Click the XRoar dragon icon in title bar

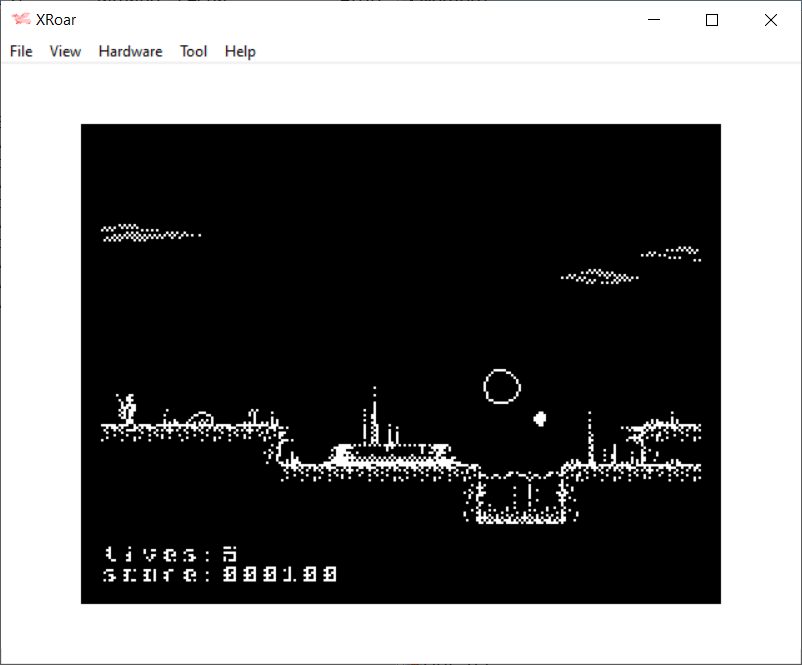[x=20, y=20]
